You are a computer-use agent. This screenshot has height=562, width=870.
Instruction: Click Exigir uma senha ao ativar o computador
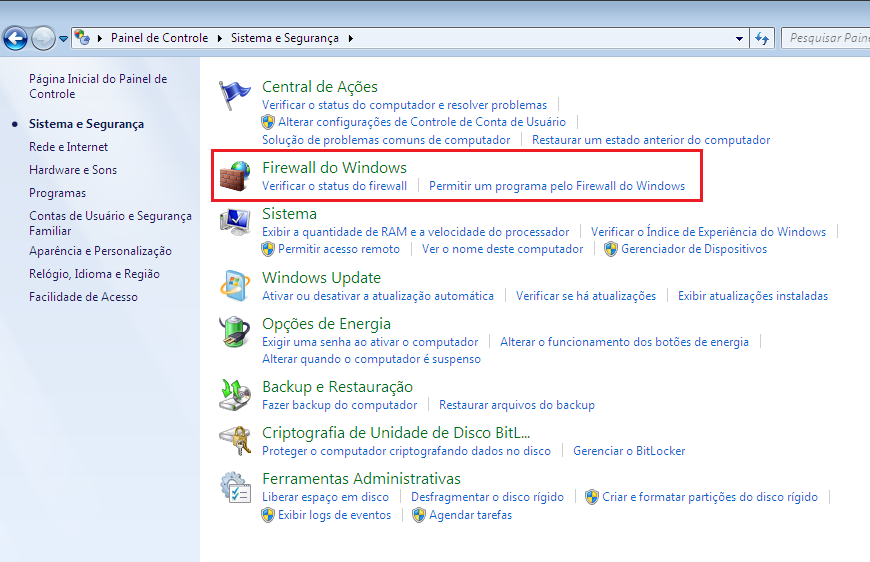(x=370, y=342)
